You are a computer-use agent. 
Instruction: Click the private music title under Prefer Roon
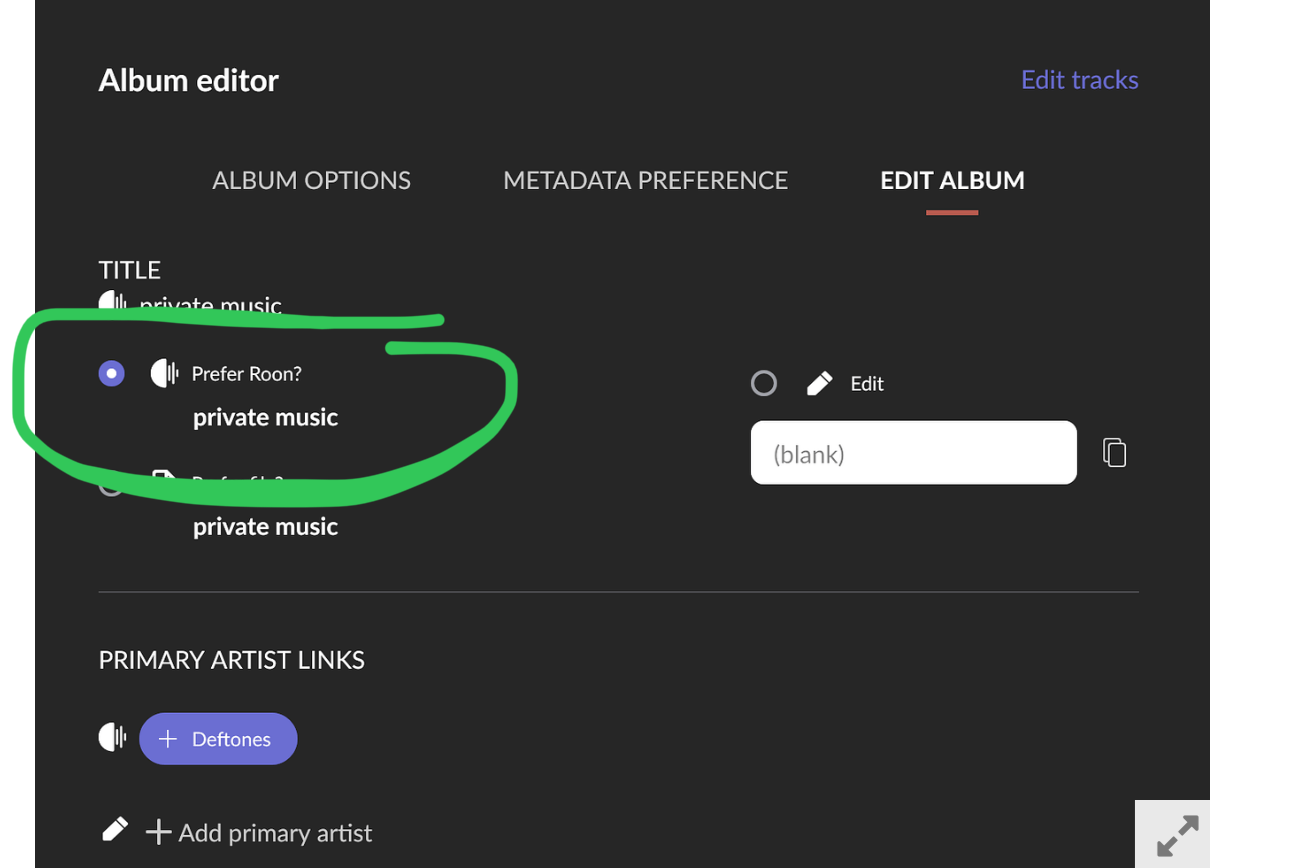coord(265,417)
